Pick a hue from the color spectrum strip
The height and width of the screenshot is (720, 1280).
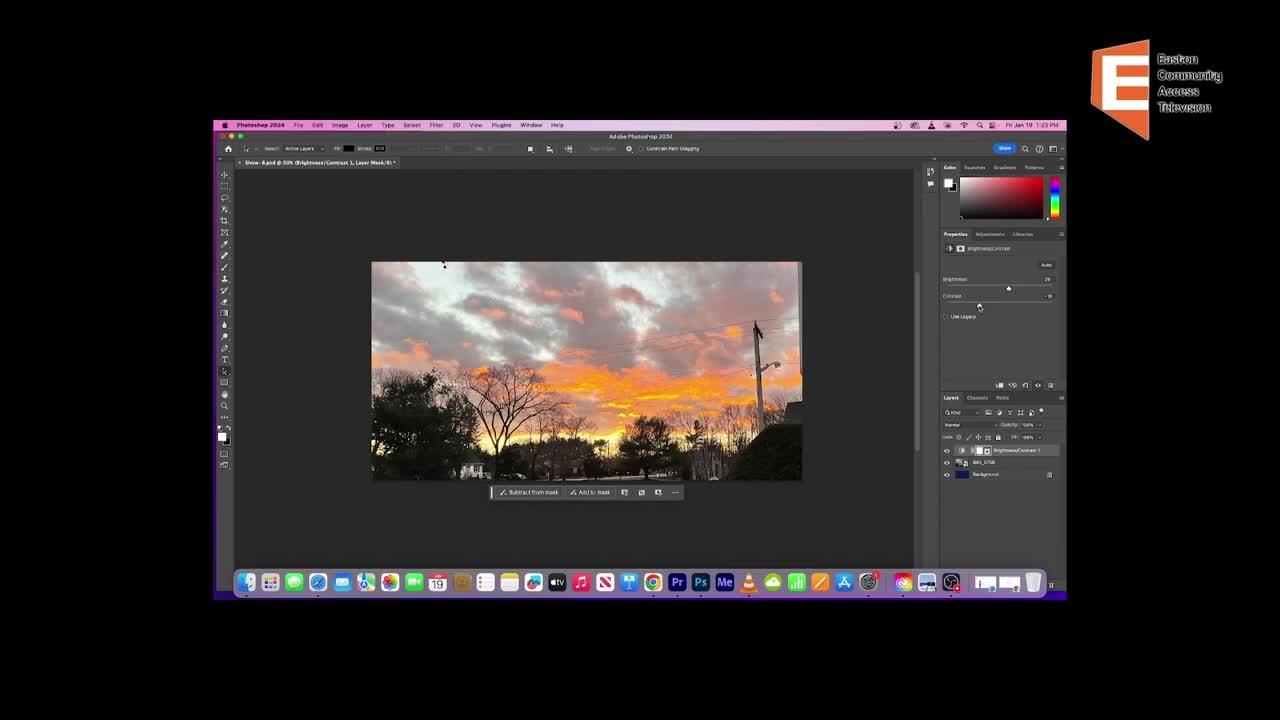click(1054, 197)
